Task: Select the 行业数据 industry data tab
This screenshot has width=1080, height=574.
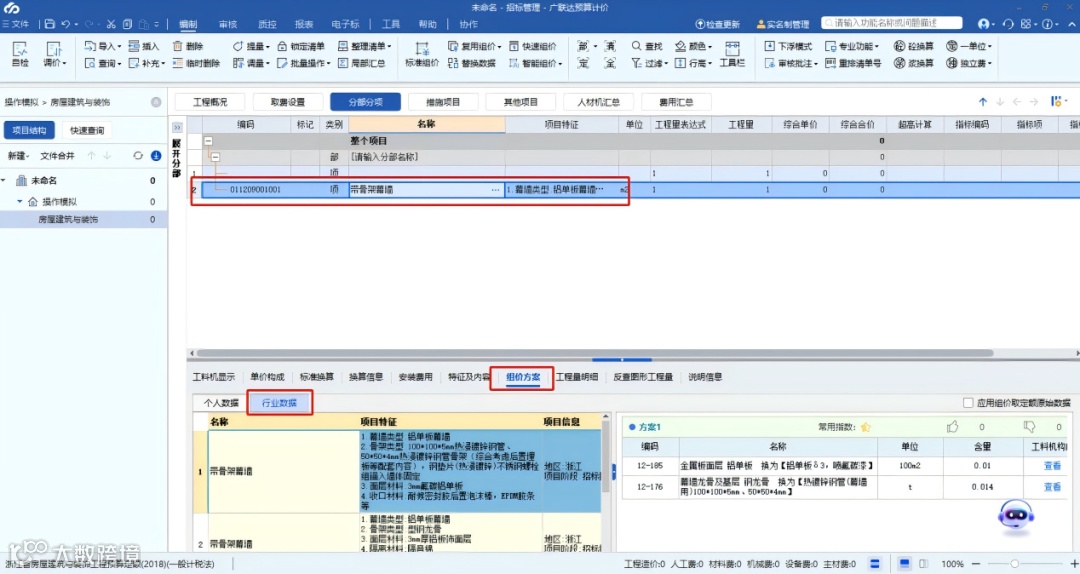Action: 279,402
